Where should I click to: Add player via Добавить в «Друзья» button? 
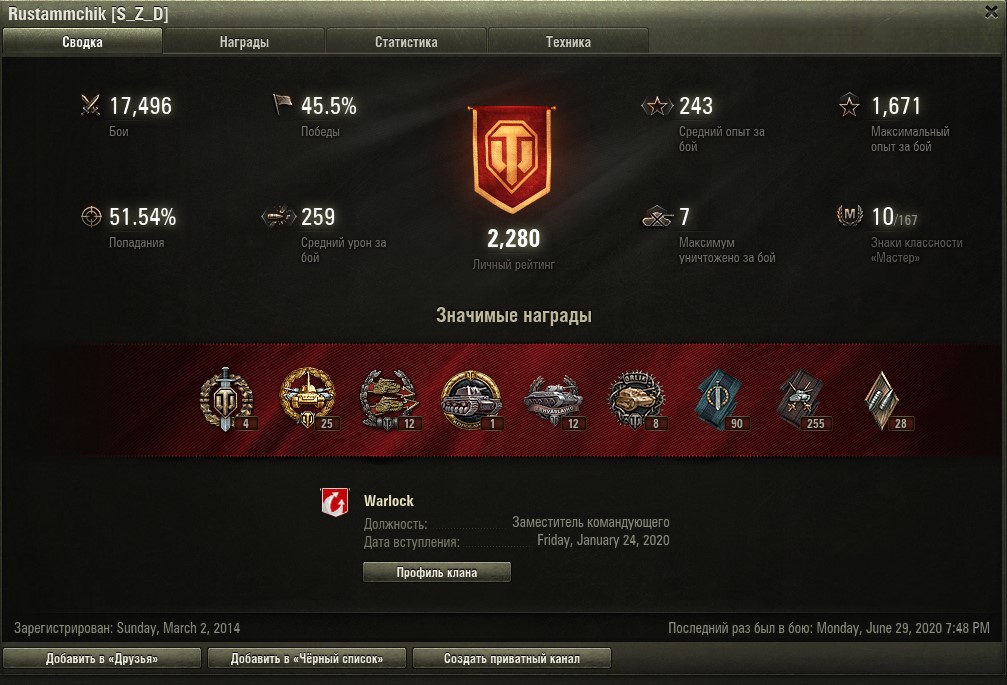point(102,659)
